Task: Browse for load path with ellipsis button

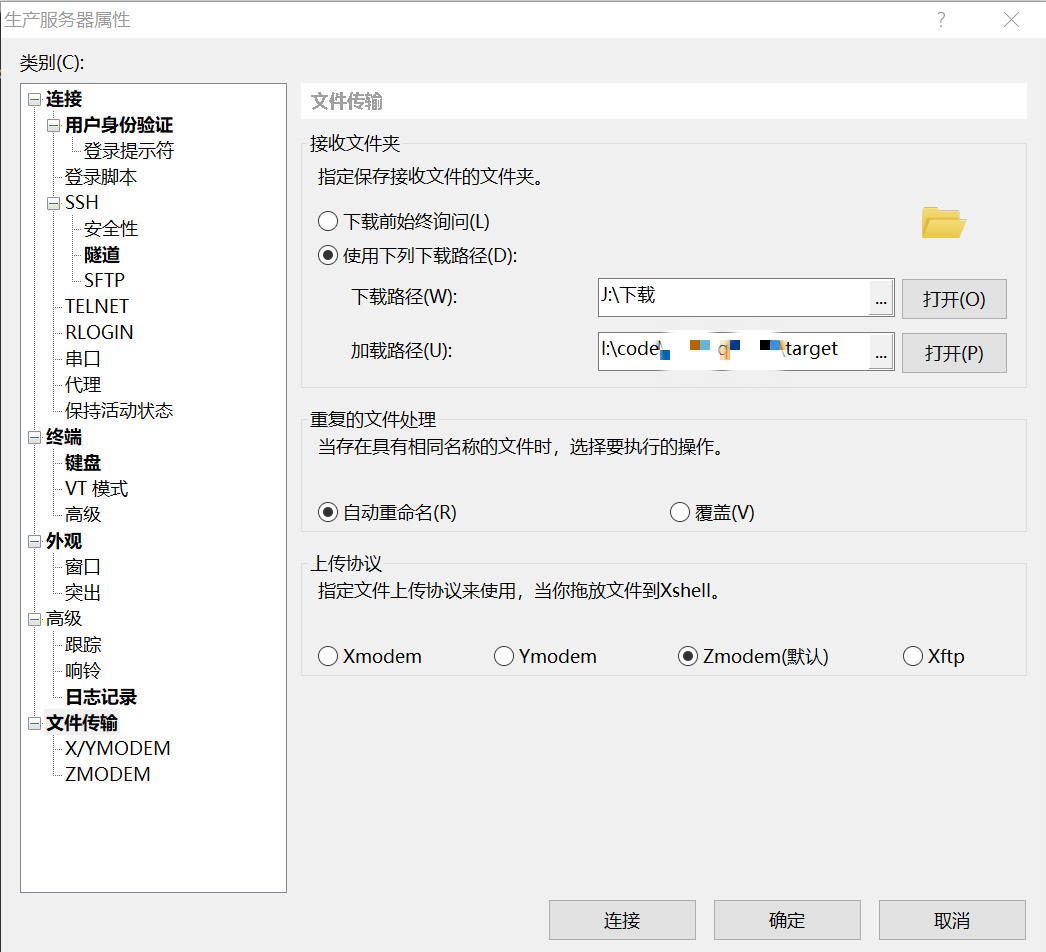Action: click(x=880, y=352)
